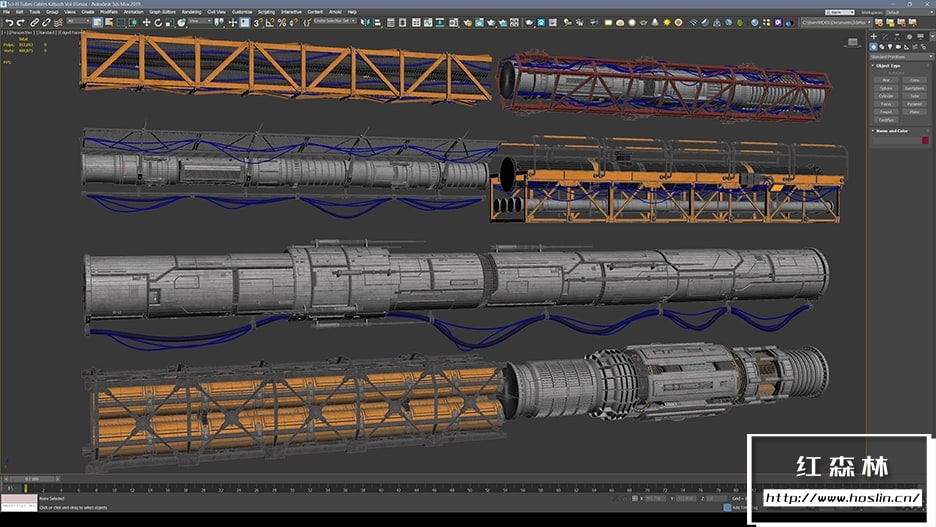Click the Cylinder primitive button

886,96
